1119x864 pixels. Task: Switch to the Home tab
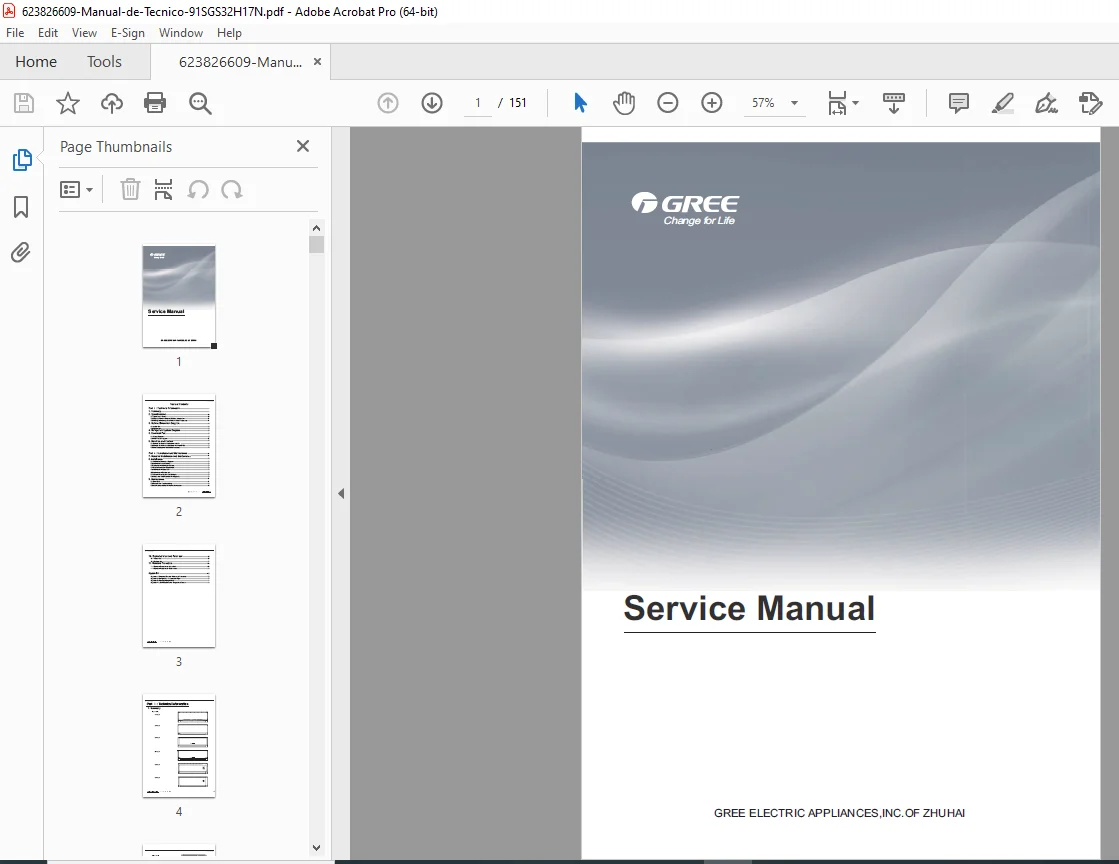36,62
